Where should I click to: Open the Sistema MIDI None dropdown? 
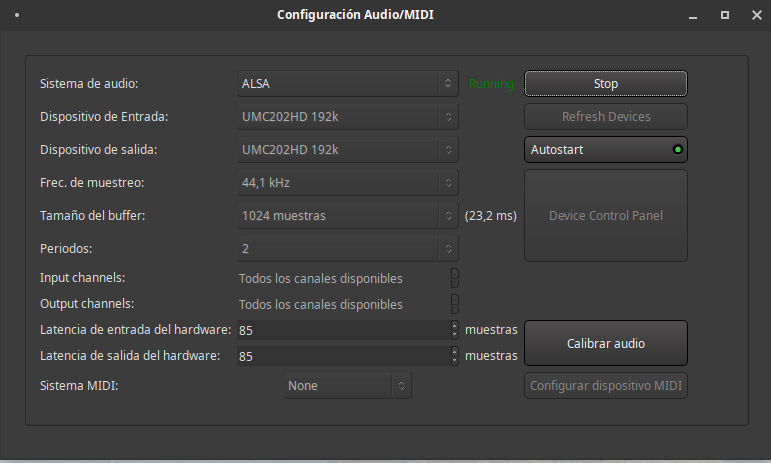(347, 385)
